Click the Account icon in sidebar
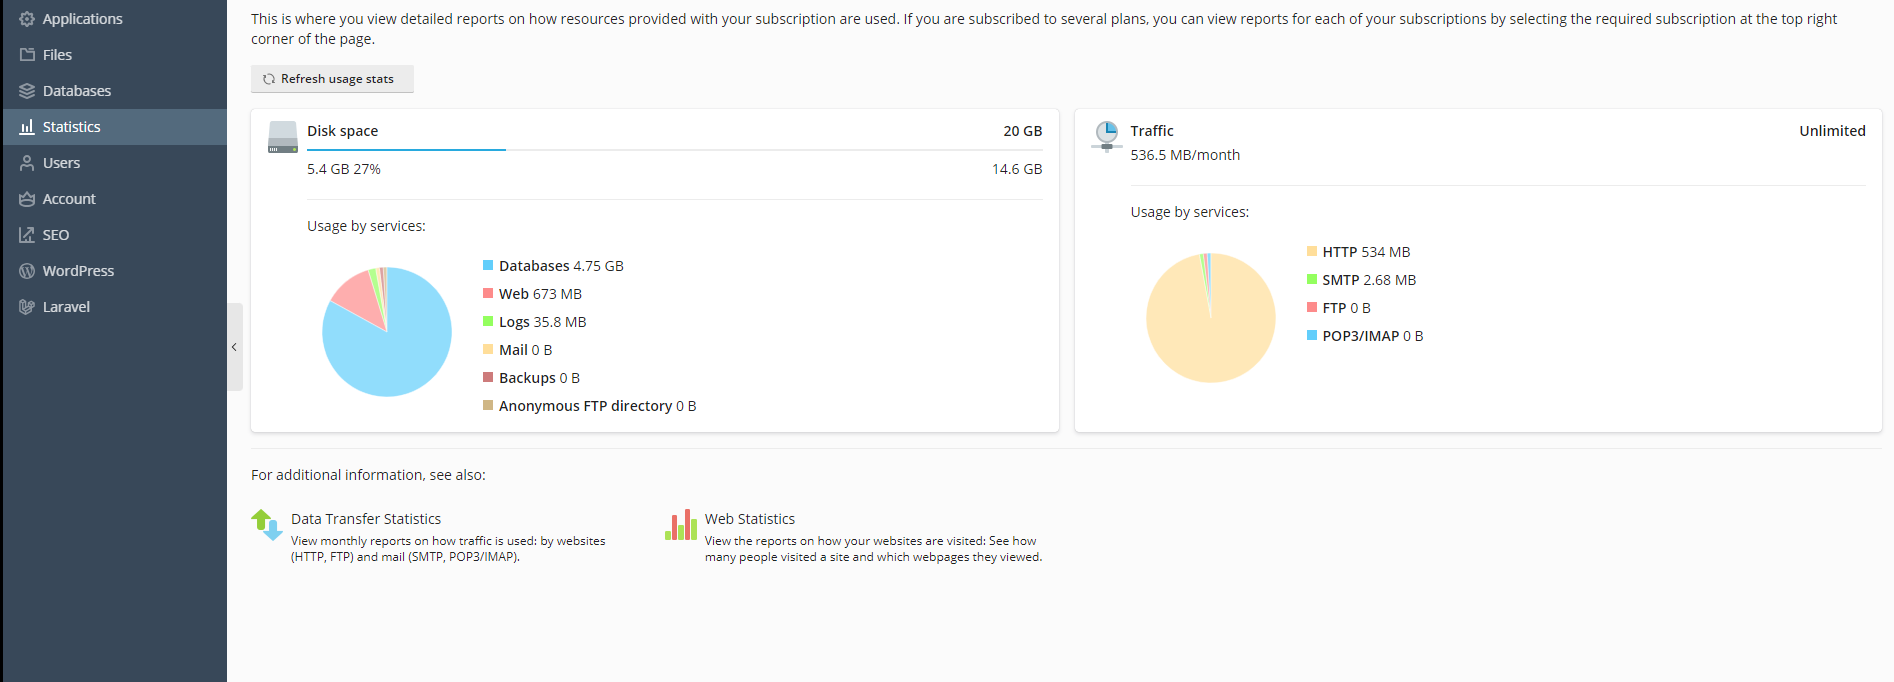The width and height of the screenshot is (1894, 682). coord(27,199)
